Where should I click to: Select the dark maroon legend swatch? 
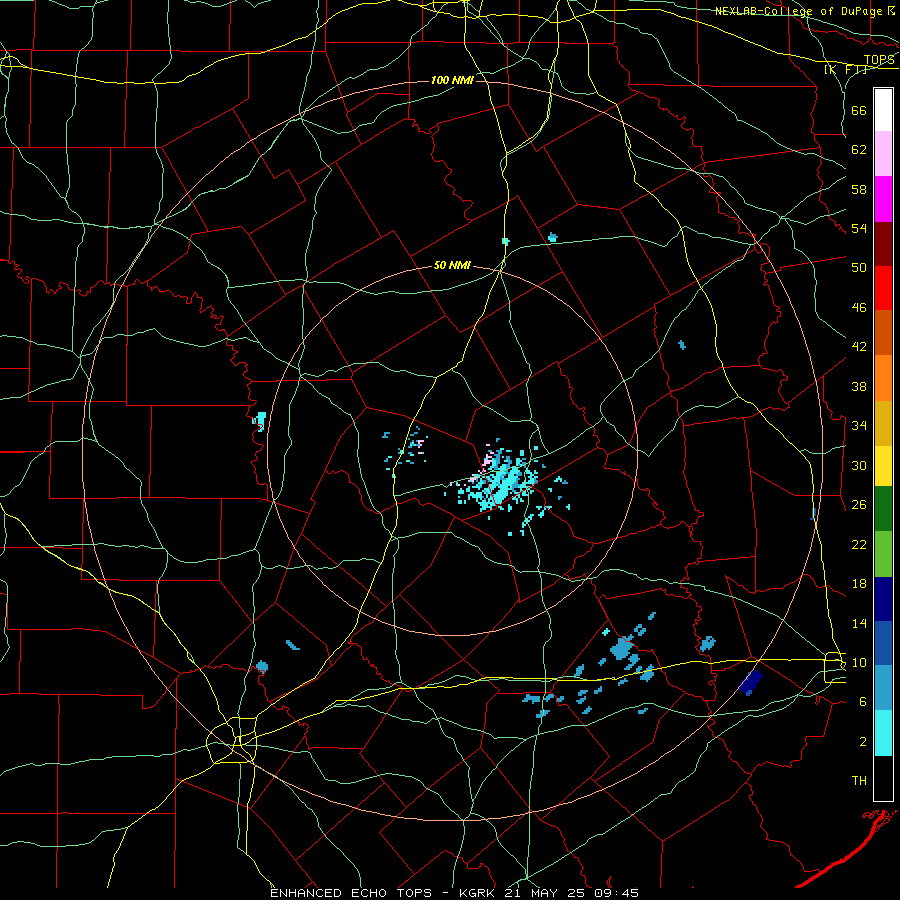tap(883, 243)
